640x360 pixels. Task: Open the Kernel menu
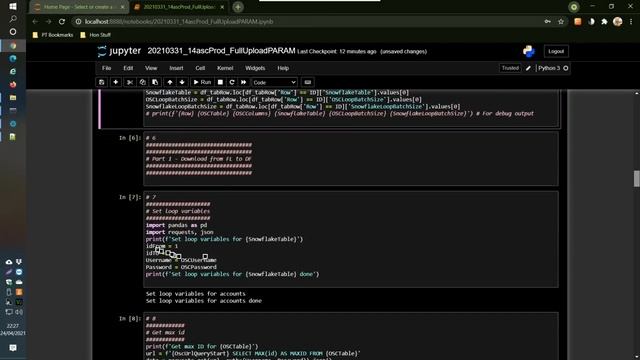pos(225,68)
